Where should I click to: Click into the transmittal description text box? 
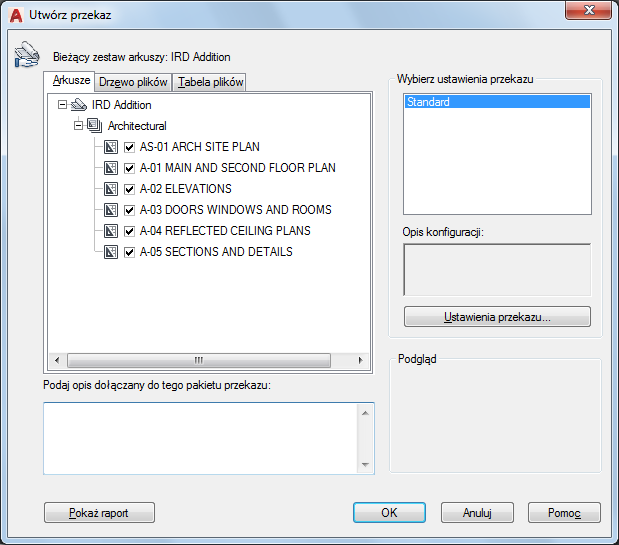coord(200,438)
